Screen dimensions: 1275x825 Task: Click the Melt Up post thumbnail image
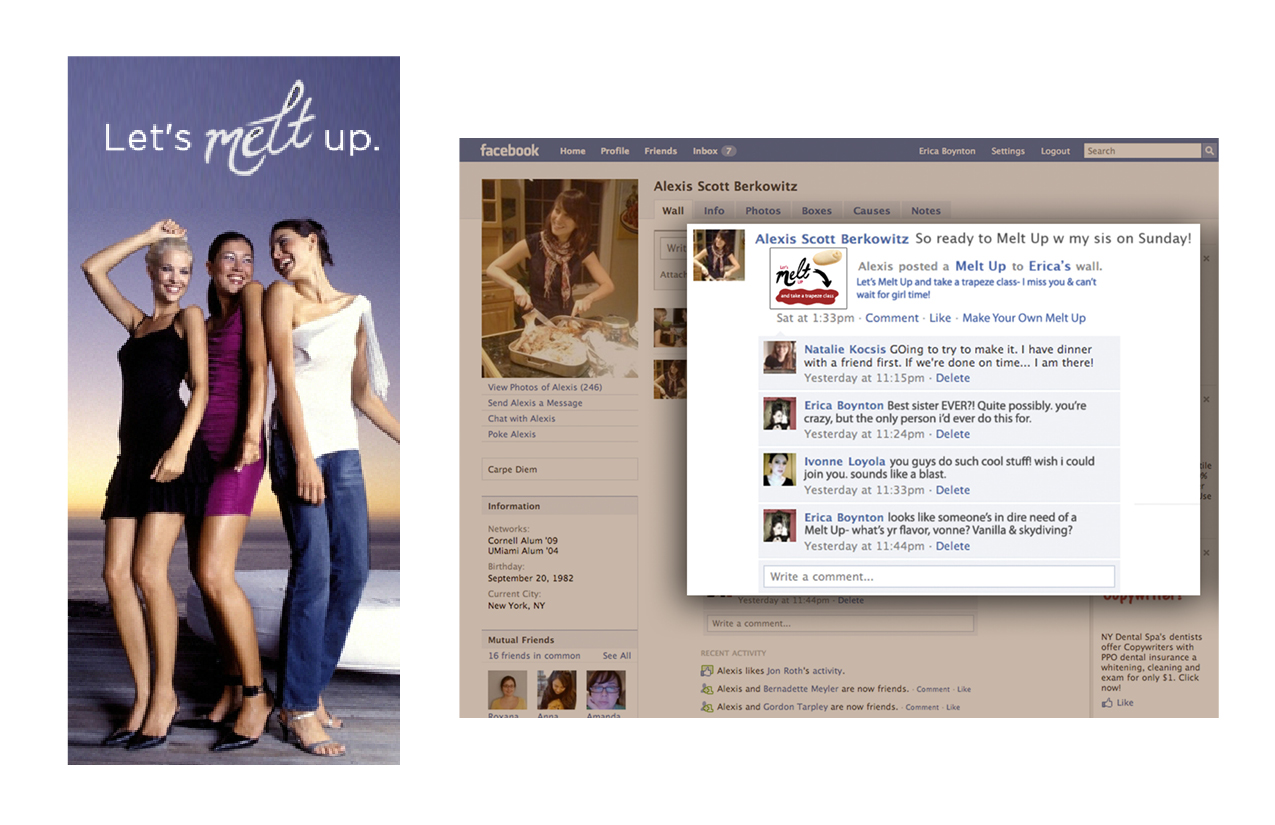(x=808, y=279)
